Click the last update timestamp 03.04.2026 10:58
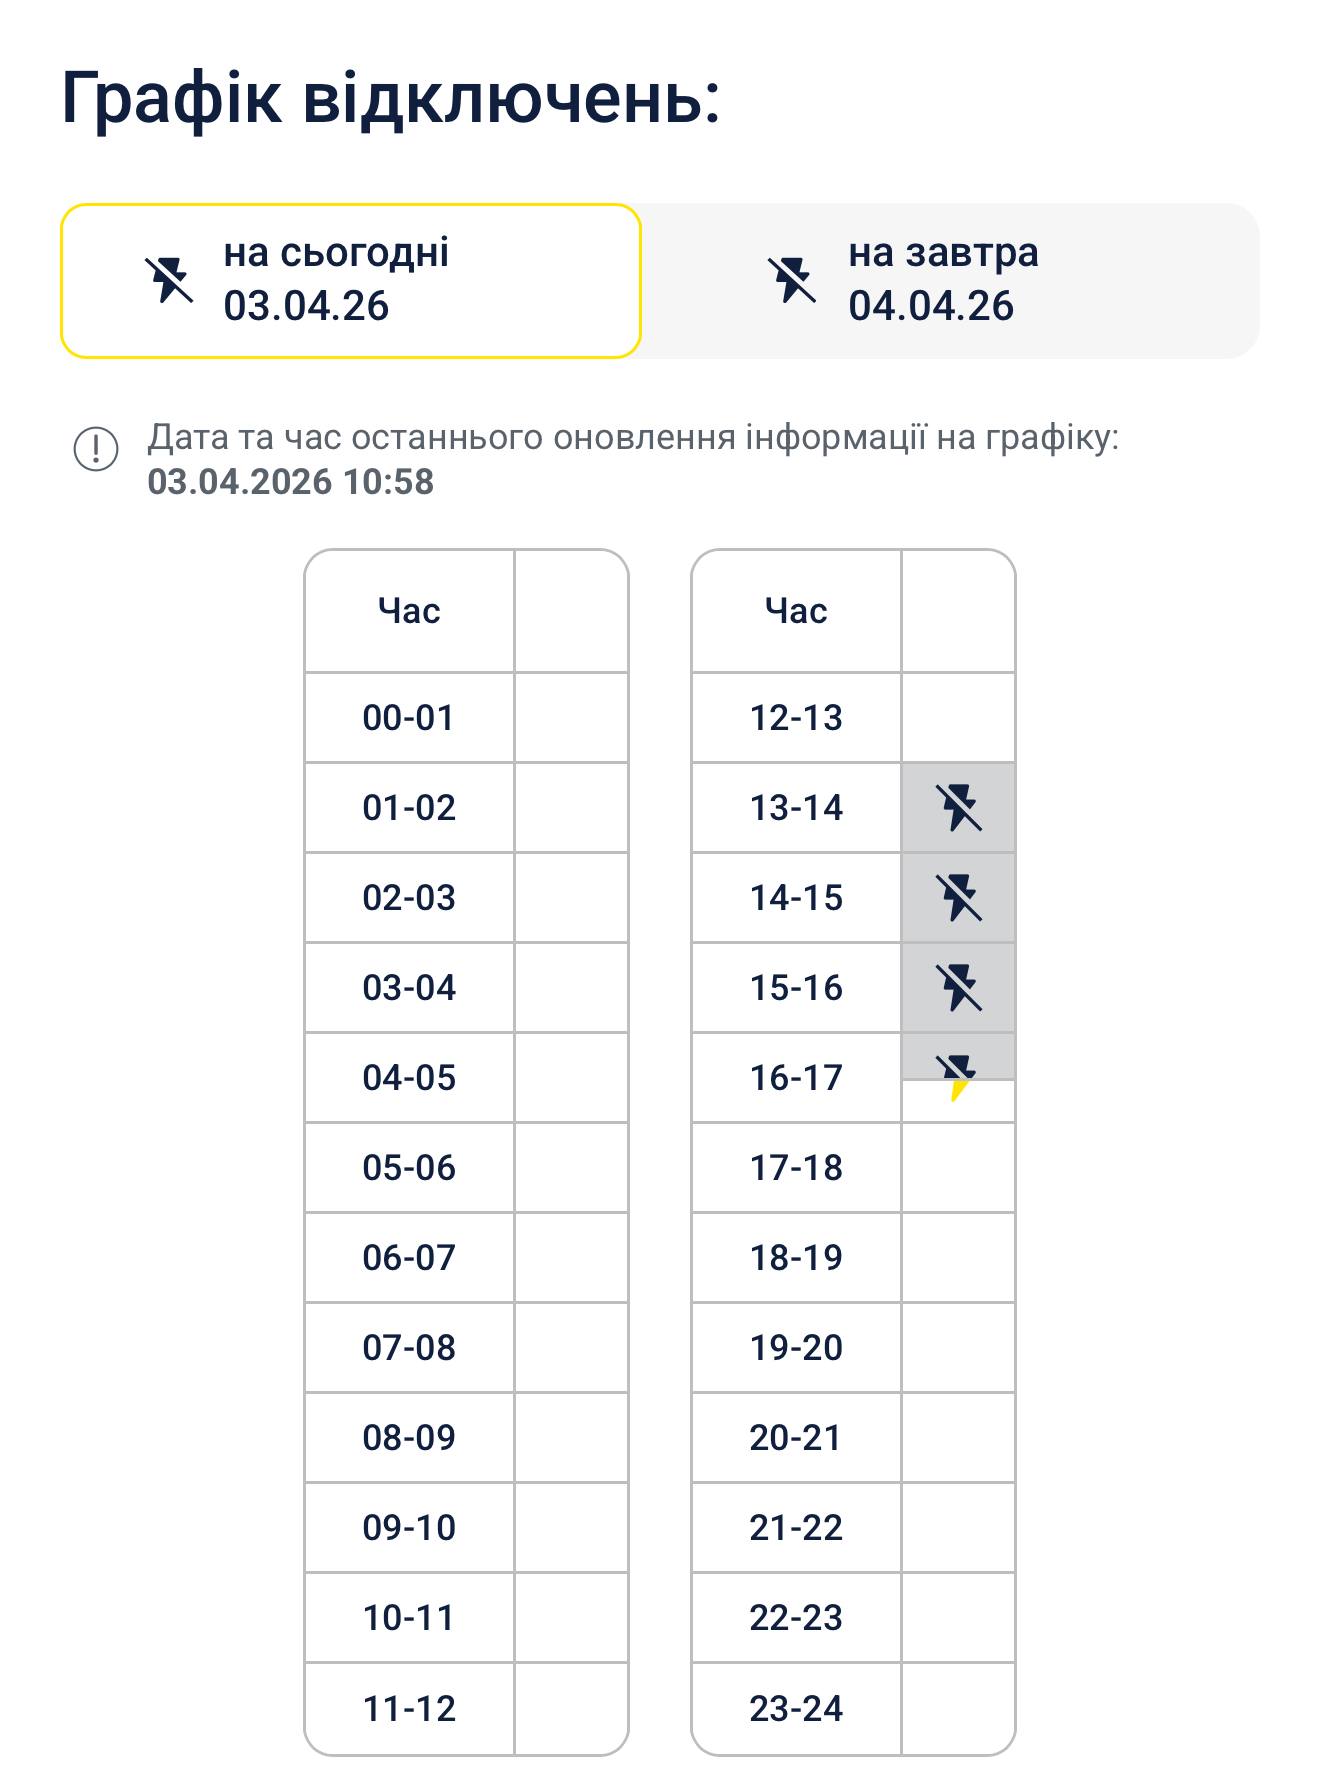Screen dimensions: 1320x1786 291,482
